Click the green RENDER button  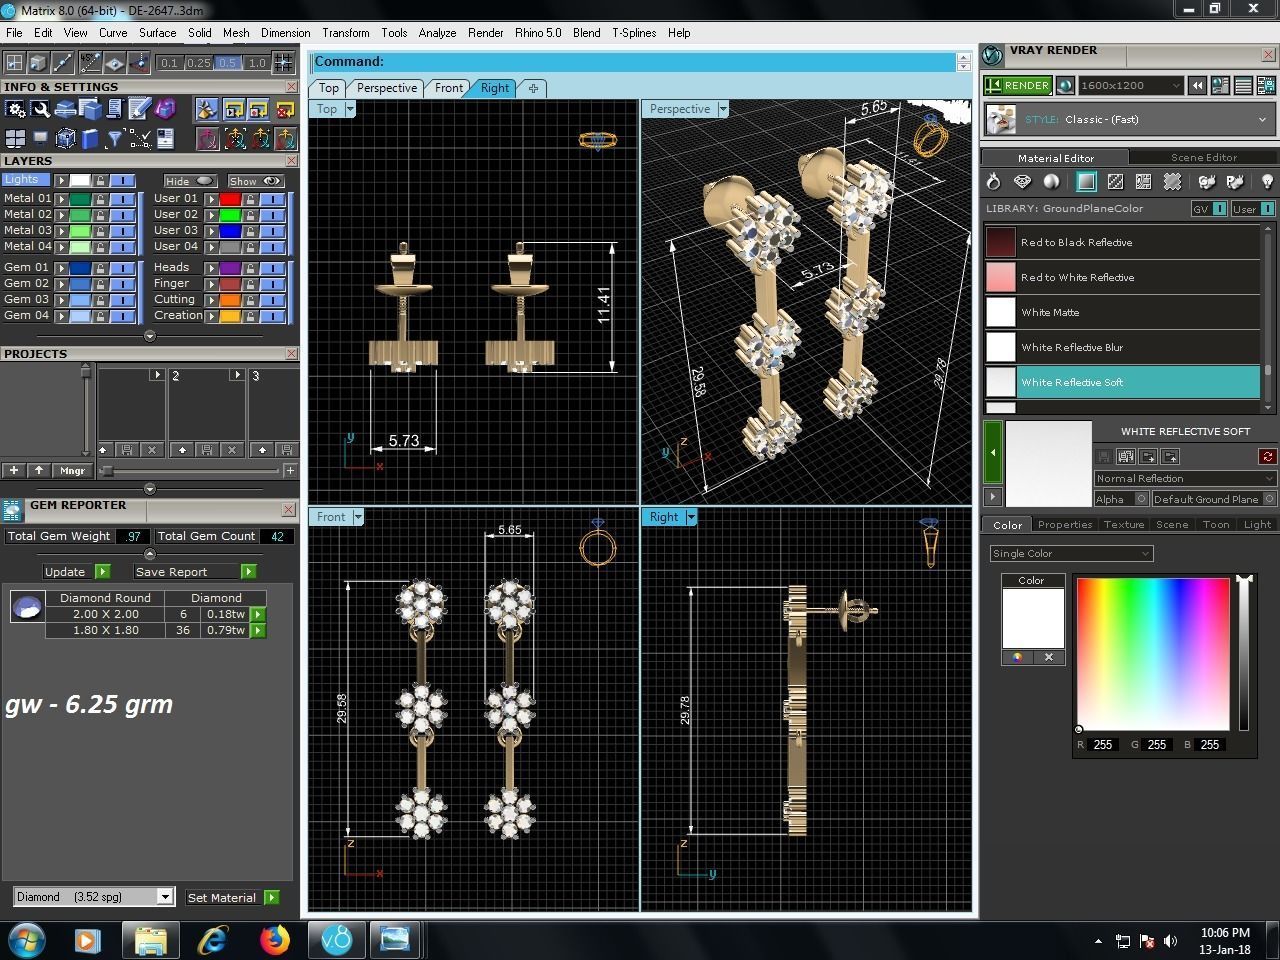click(x=1018, y=86)
